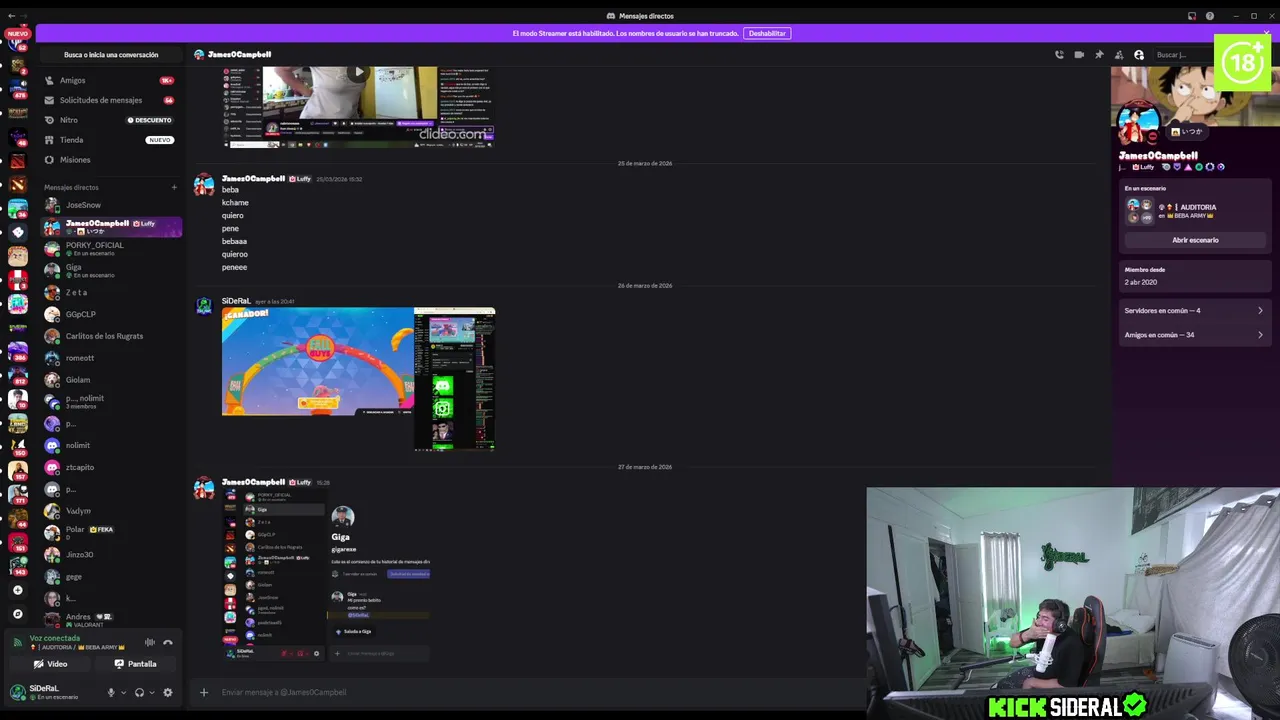This screenshot has width=1280, height=720.
Task: Open ztcapito direct message
Action: coord(110,467)
